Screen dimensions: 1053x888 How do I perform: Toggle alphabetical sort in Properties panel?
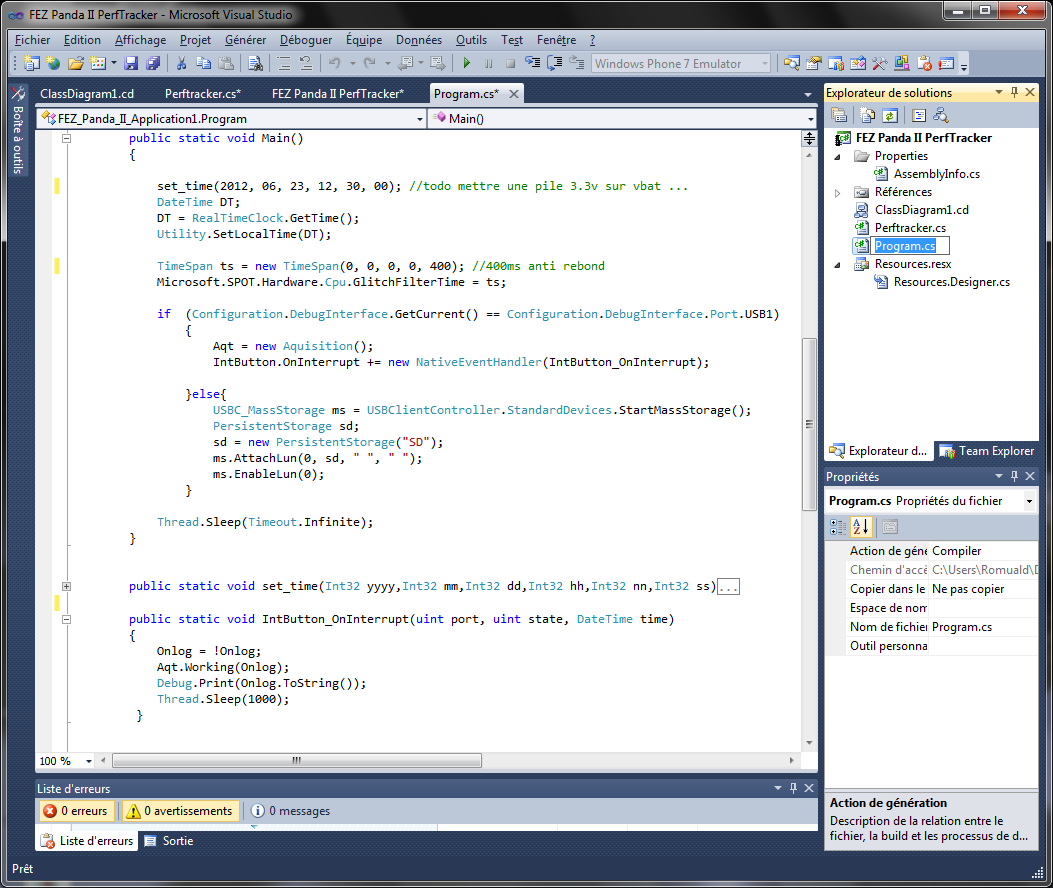pyautogui.click(x=861, y=527)
